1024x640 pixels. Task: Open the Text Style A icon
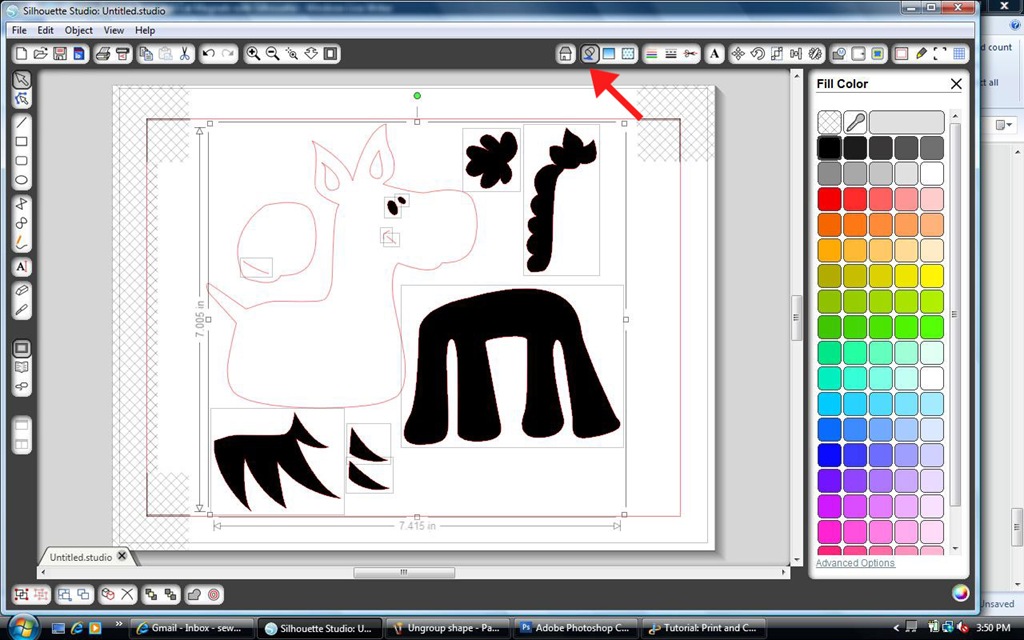tap(714, 54)
